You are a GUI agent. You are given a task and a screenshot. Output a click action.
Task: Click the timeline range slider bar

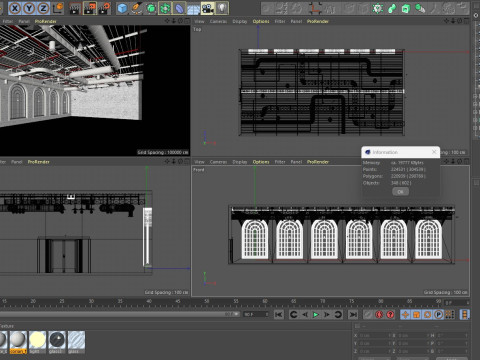click(x=119, y=314)
